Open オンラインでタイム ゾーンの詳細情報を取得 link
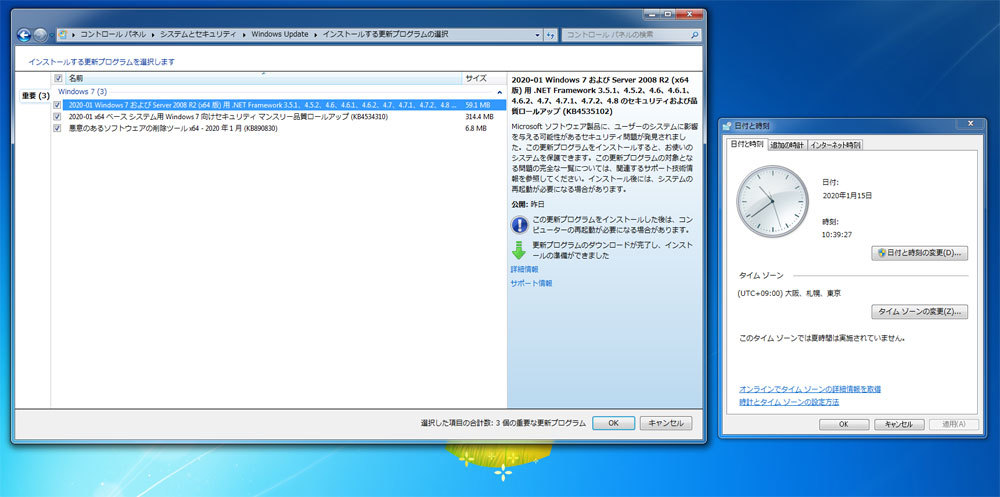 (x=809, y=389)
